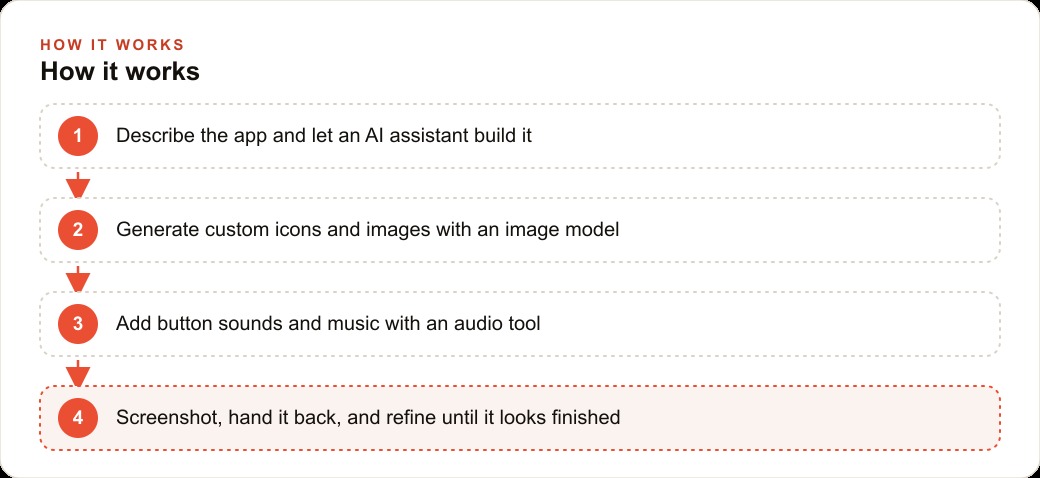Click the arrow pointing to step 4

(78, 373)
